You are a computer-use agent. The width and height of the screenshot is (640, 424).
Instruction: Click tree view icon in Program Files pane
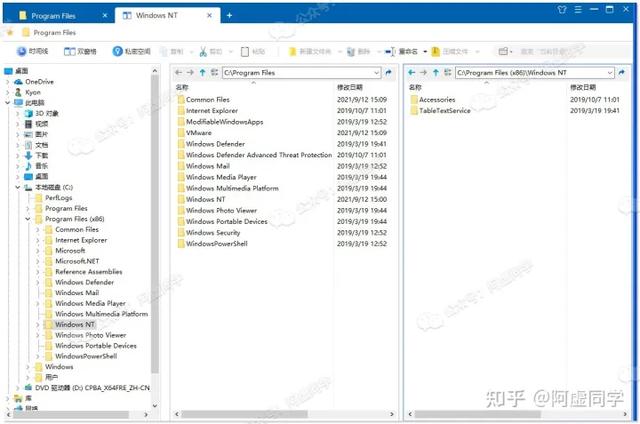tap(214, 72)
